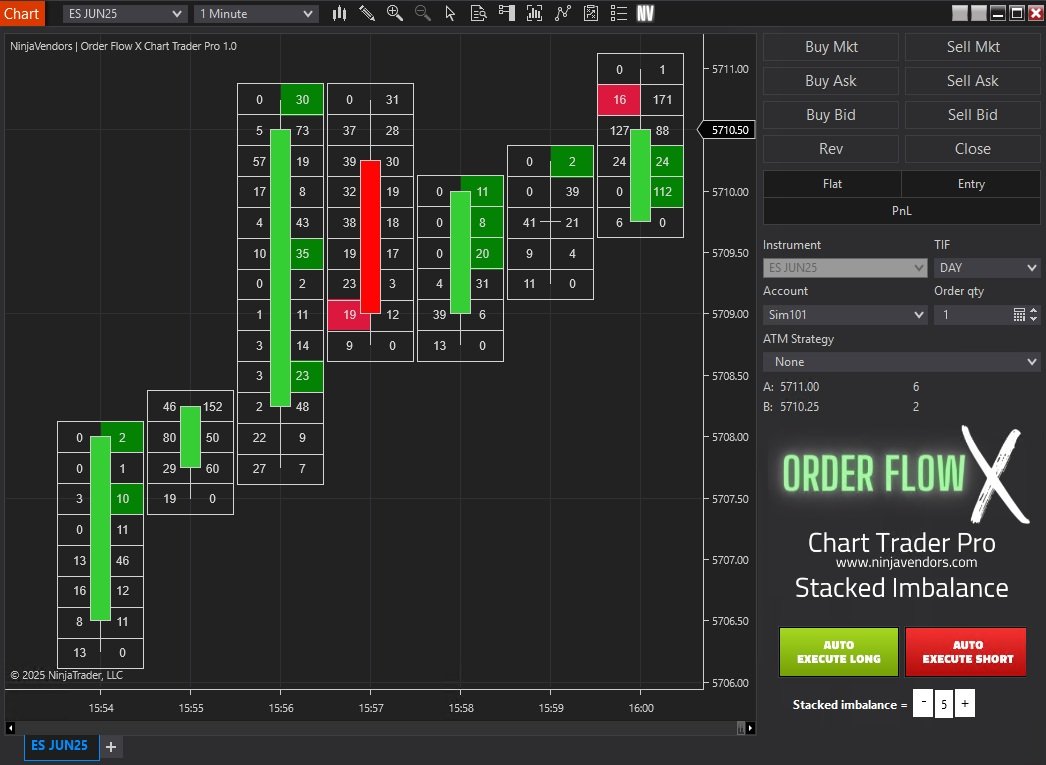This screenshot has height=765, width=1046.
Task: Open the indicators line-graph icon
Action: tap(563, 13)
